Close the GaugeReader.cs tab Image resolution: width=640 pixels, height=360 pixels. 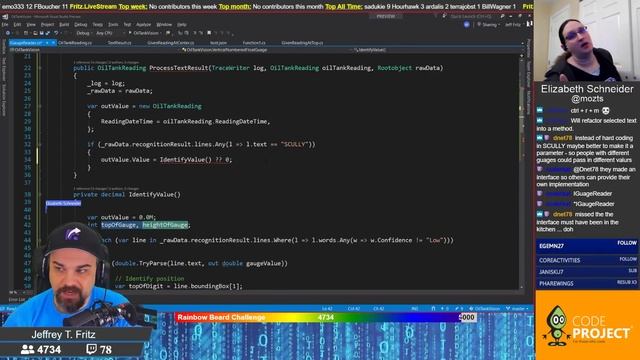[53, 43]
